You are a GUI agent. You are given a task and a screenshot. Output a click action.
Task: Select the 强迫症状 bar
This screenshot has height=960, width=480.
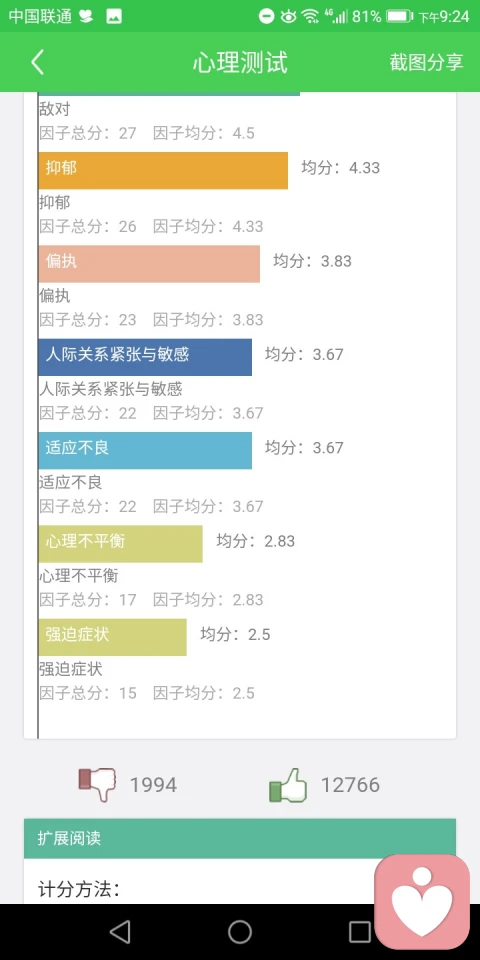coord(112,637)
